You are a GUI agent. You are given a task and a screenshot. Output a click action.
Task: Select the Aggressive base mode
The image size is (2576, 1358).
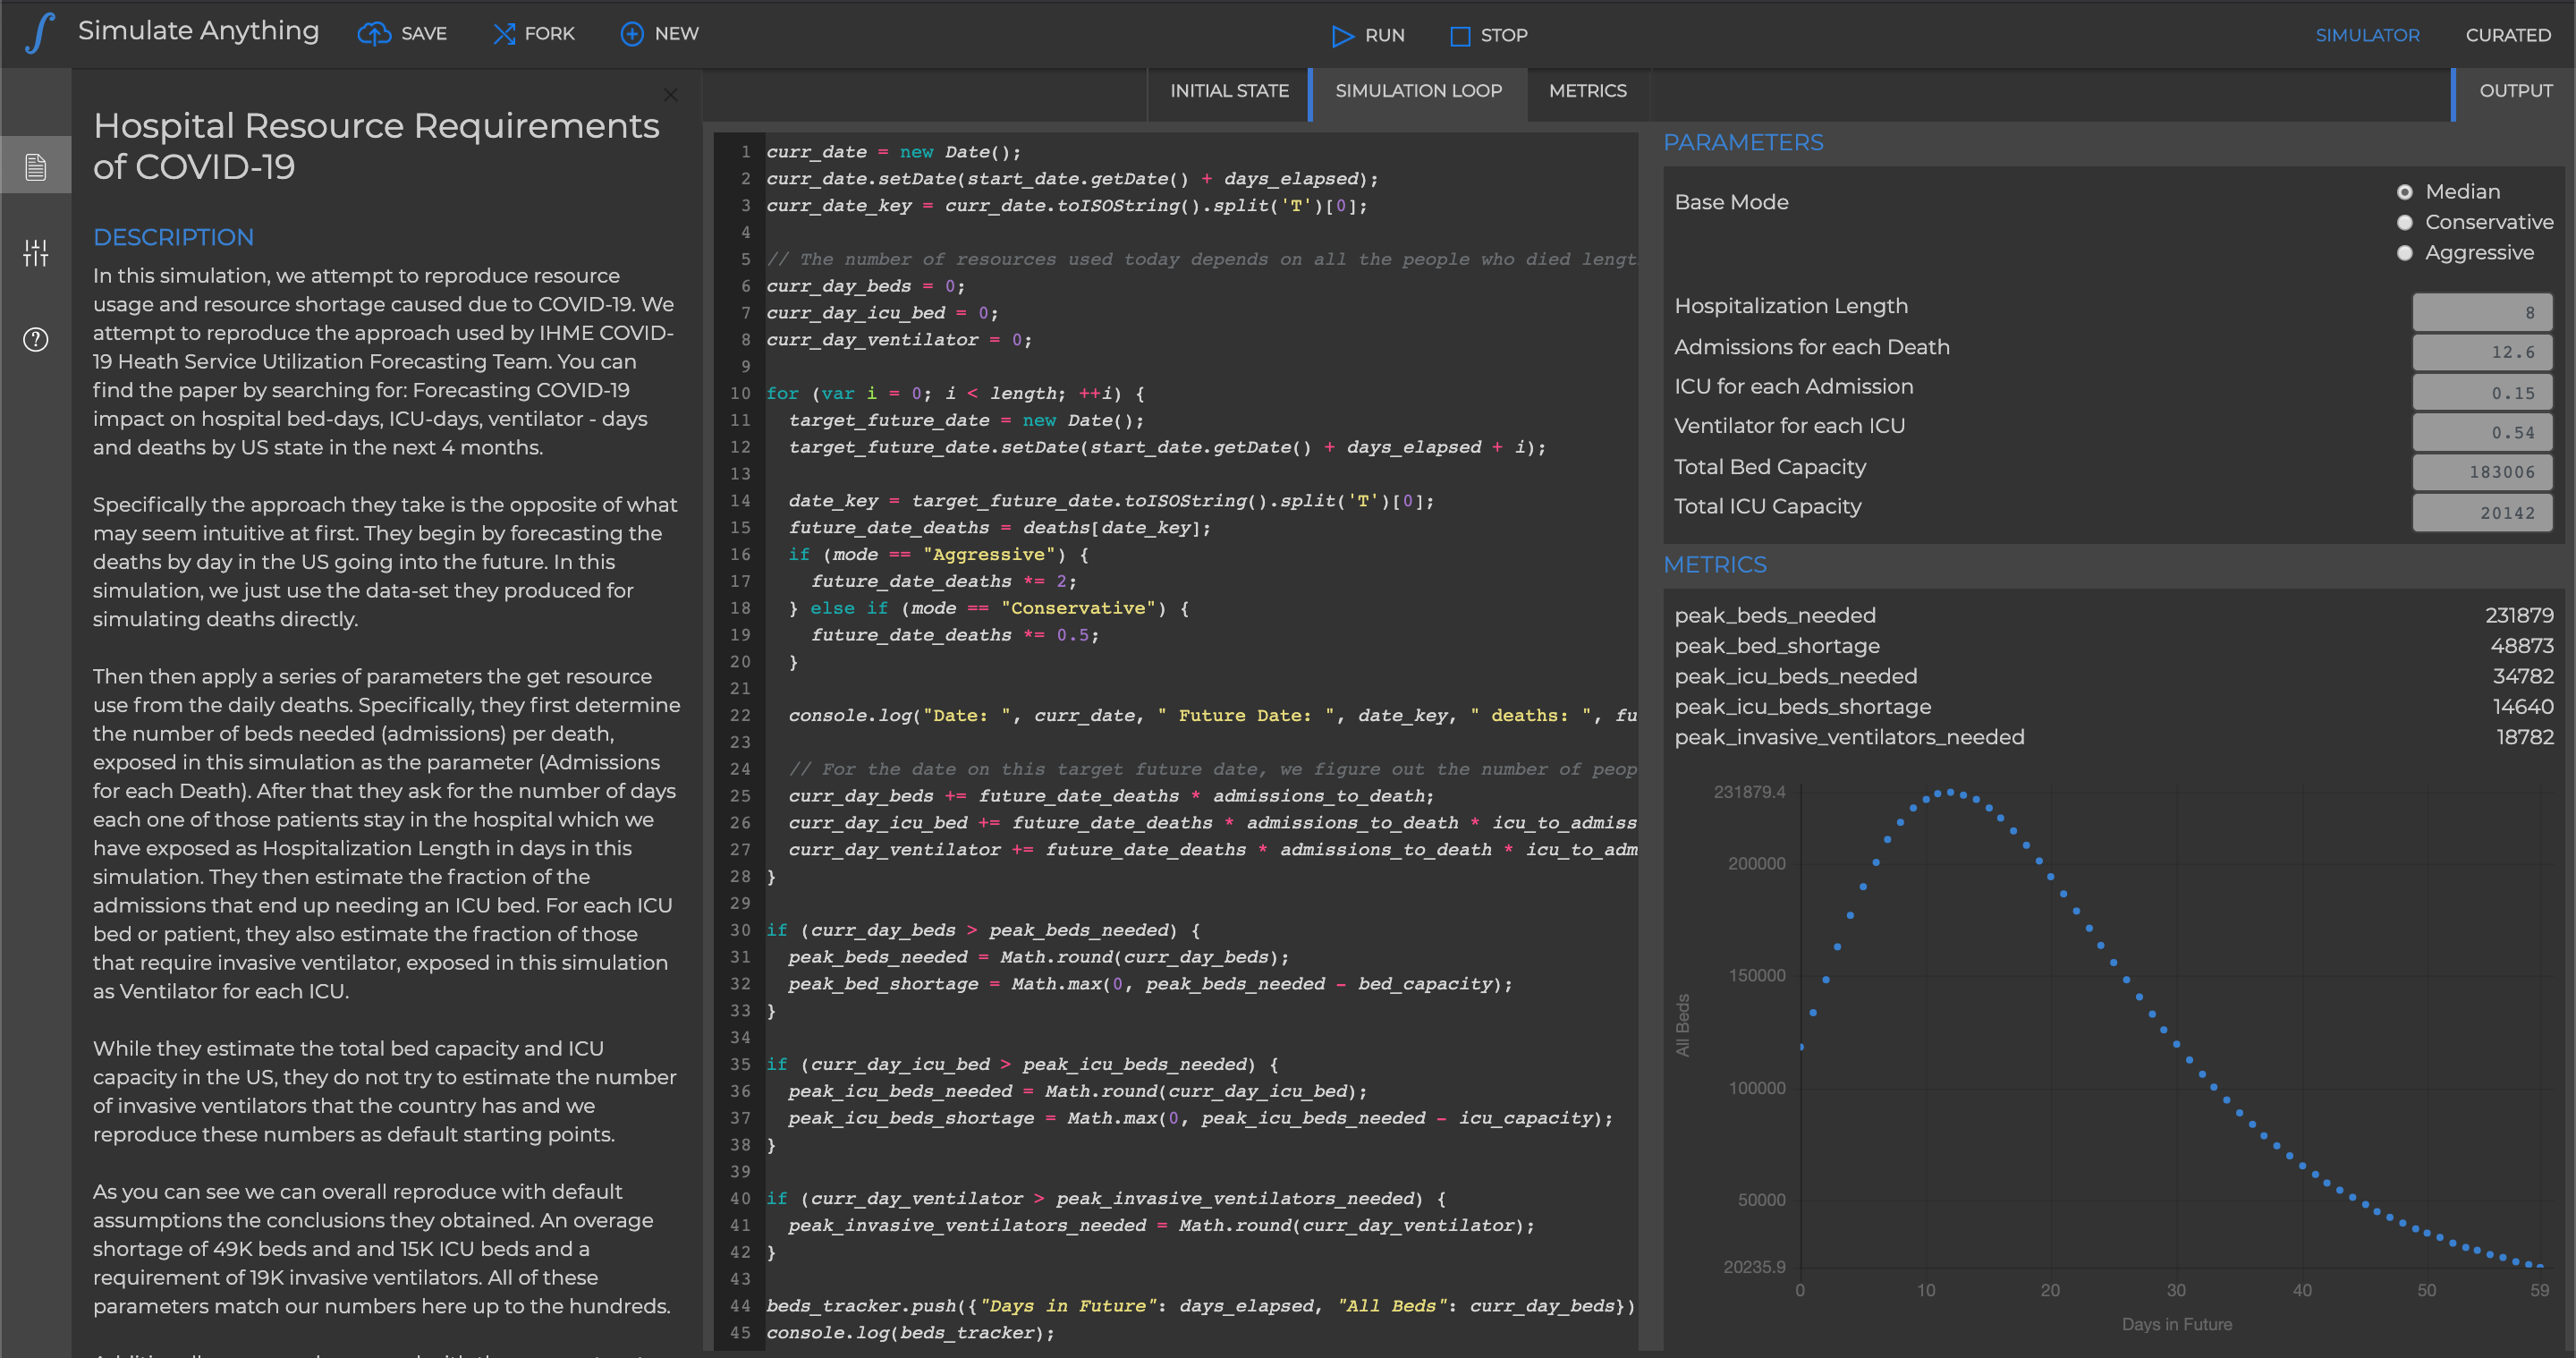(2404, 253)
